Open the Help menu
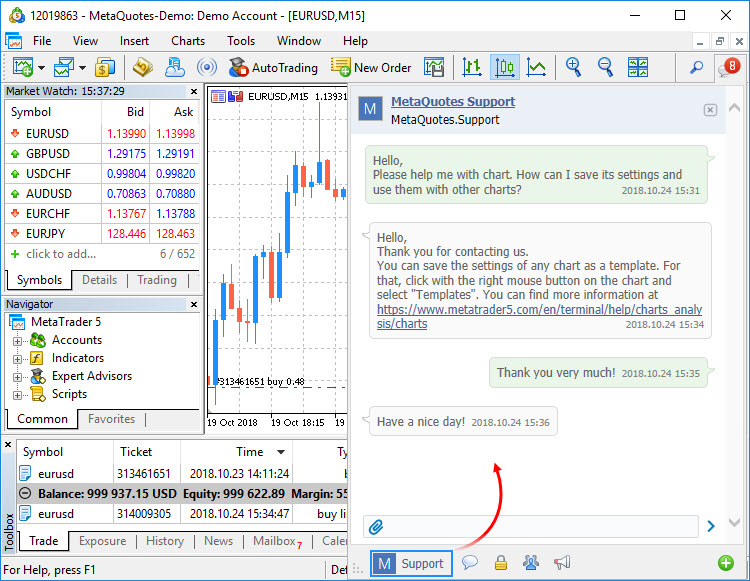Screen dimensions: 750x581 point(355,41)
